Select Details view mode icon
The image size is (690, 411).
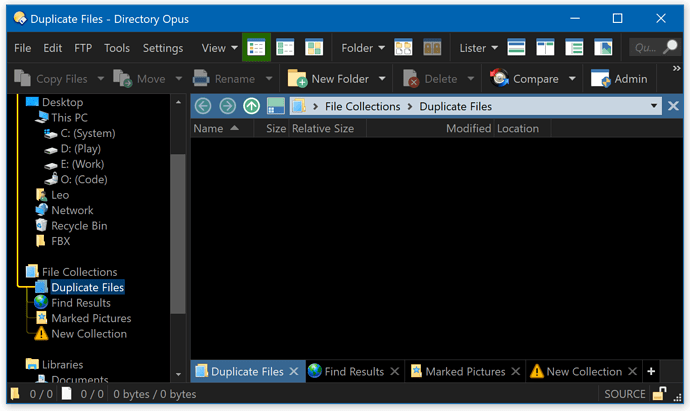[x=256, y=48]
